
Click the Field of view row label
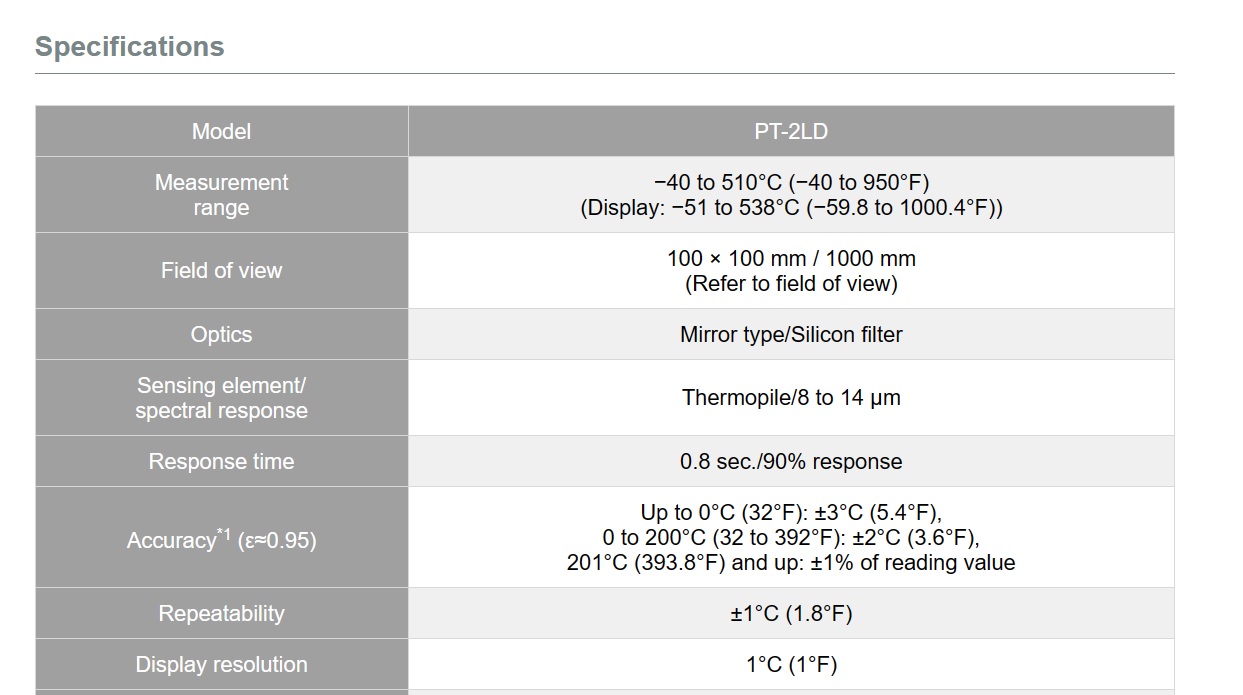(221, 270)
